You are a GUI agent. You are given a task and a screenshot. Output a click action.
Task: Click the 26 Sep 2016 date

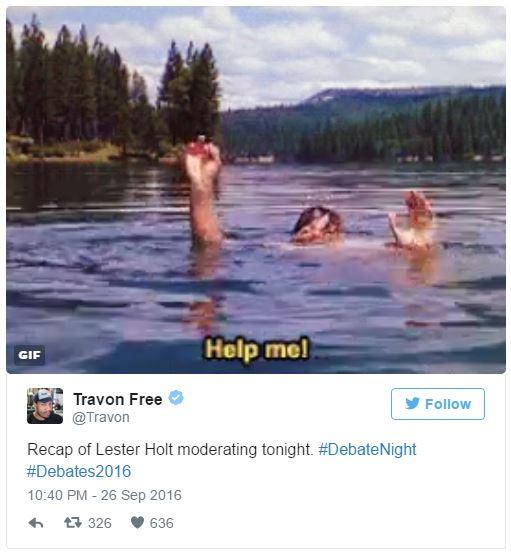pos(141,495)
